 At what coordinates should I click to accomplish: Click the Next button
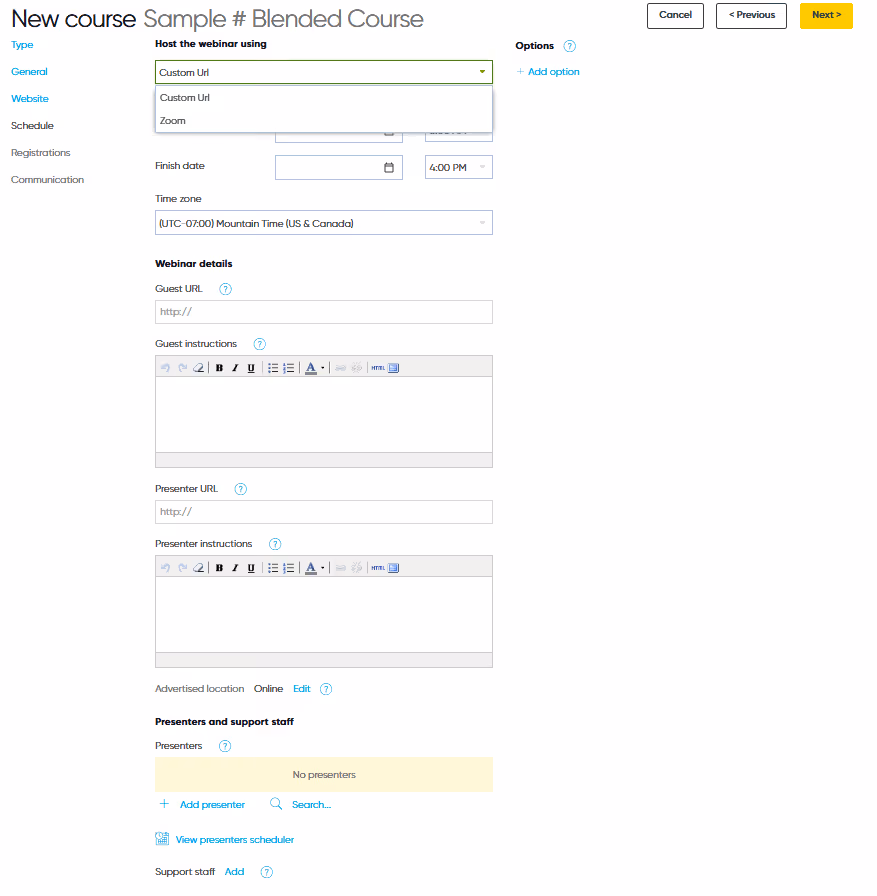[826, 16]
